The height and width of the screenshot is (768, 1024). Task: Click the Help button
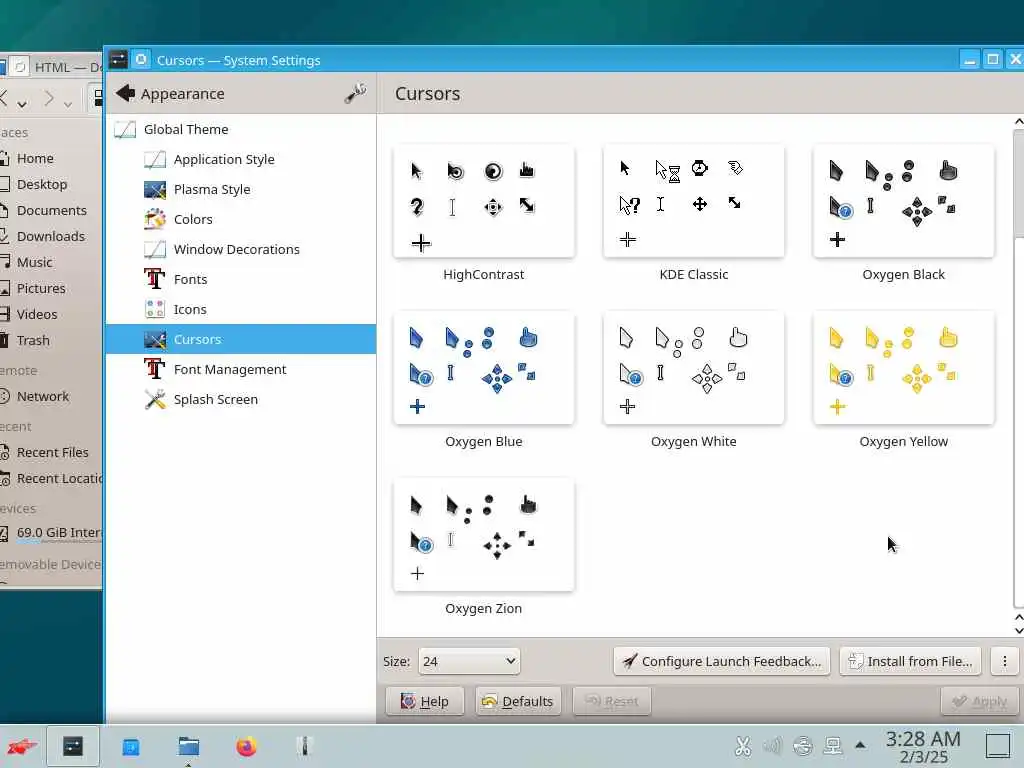[424, 701]
